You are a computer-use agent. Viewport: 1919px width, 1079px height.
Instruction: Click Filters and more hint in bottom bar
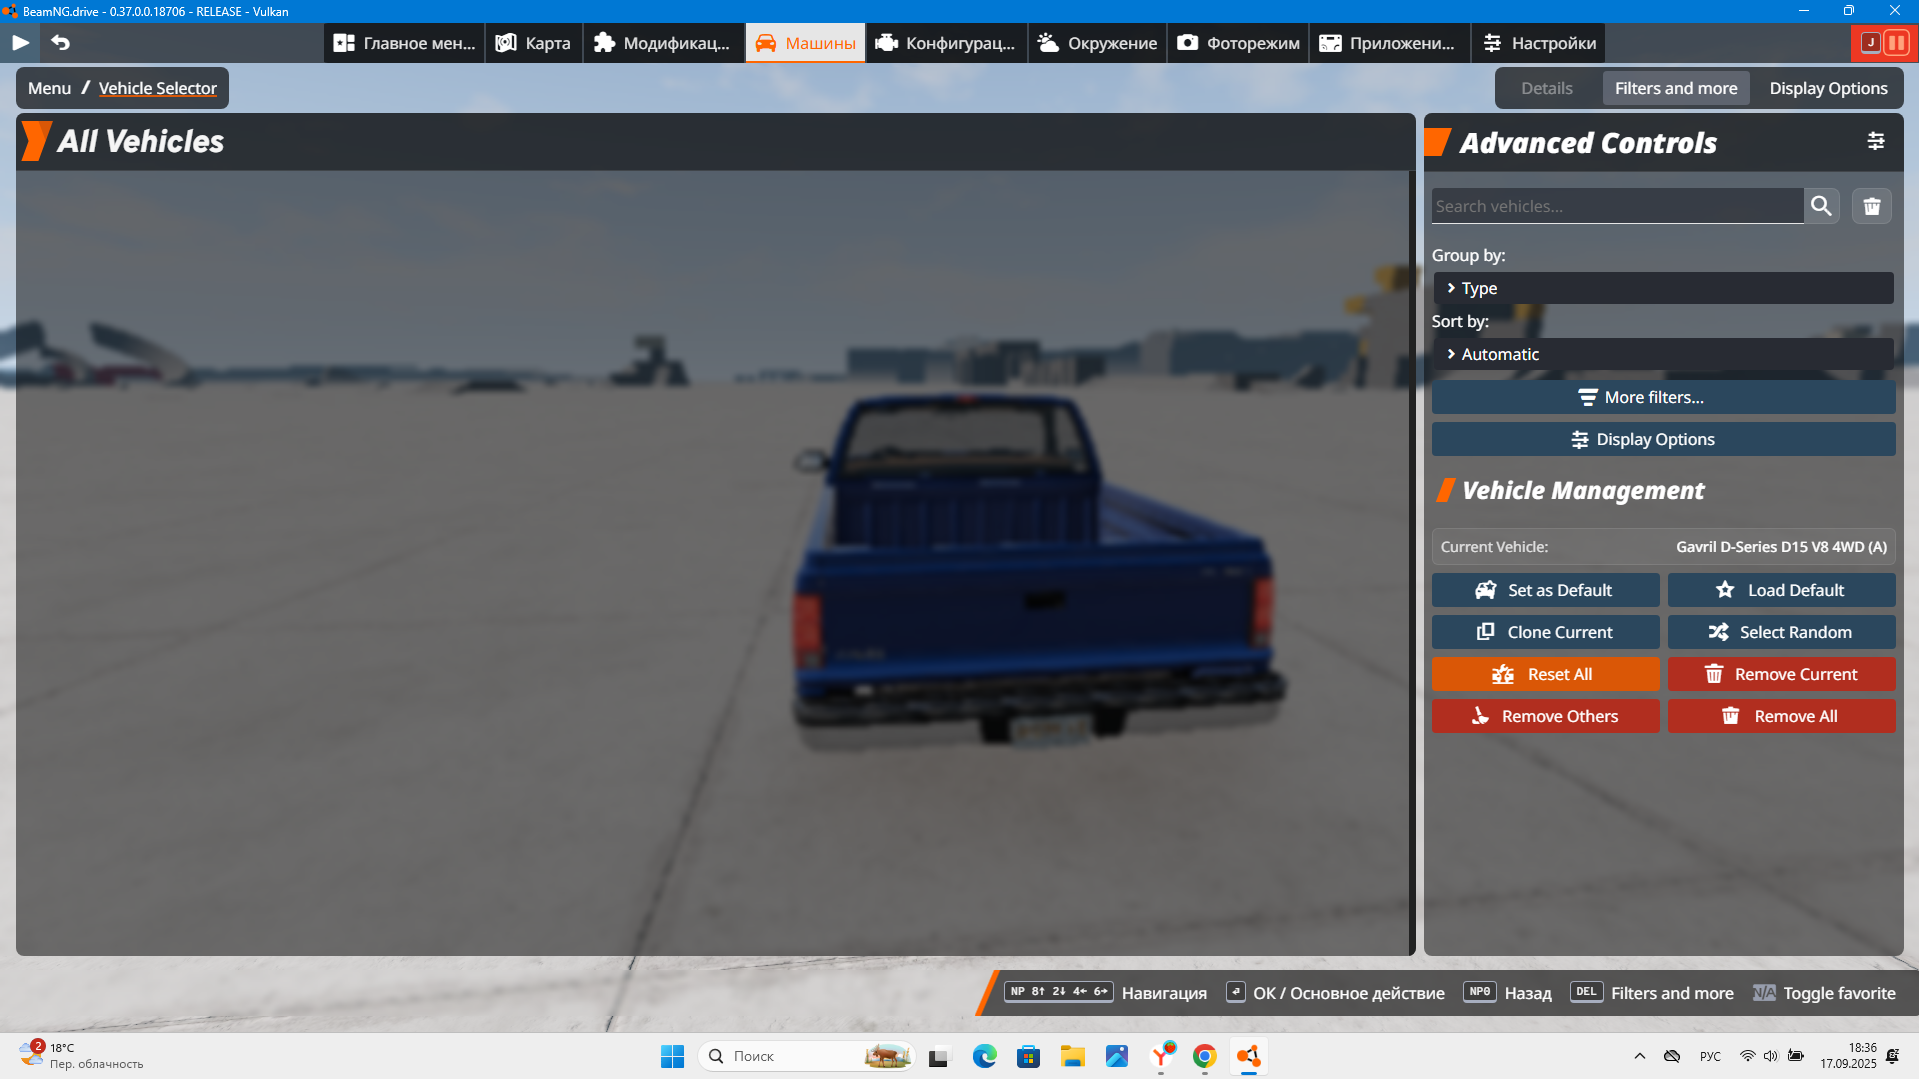pos(1652,993)
